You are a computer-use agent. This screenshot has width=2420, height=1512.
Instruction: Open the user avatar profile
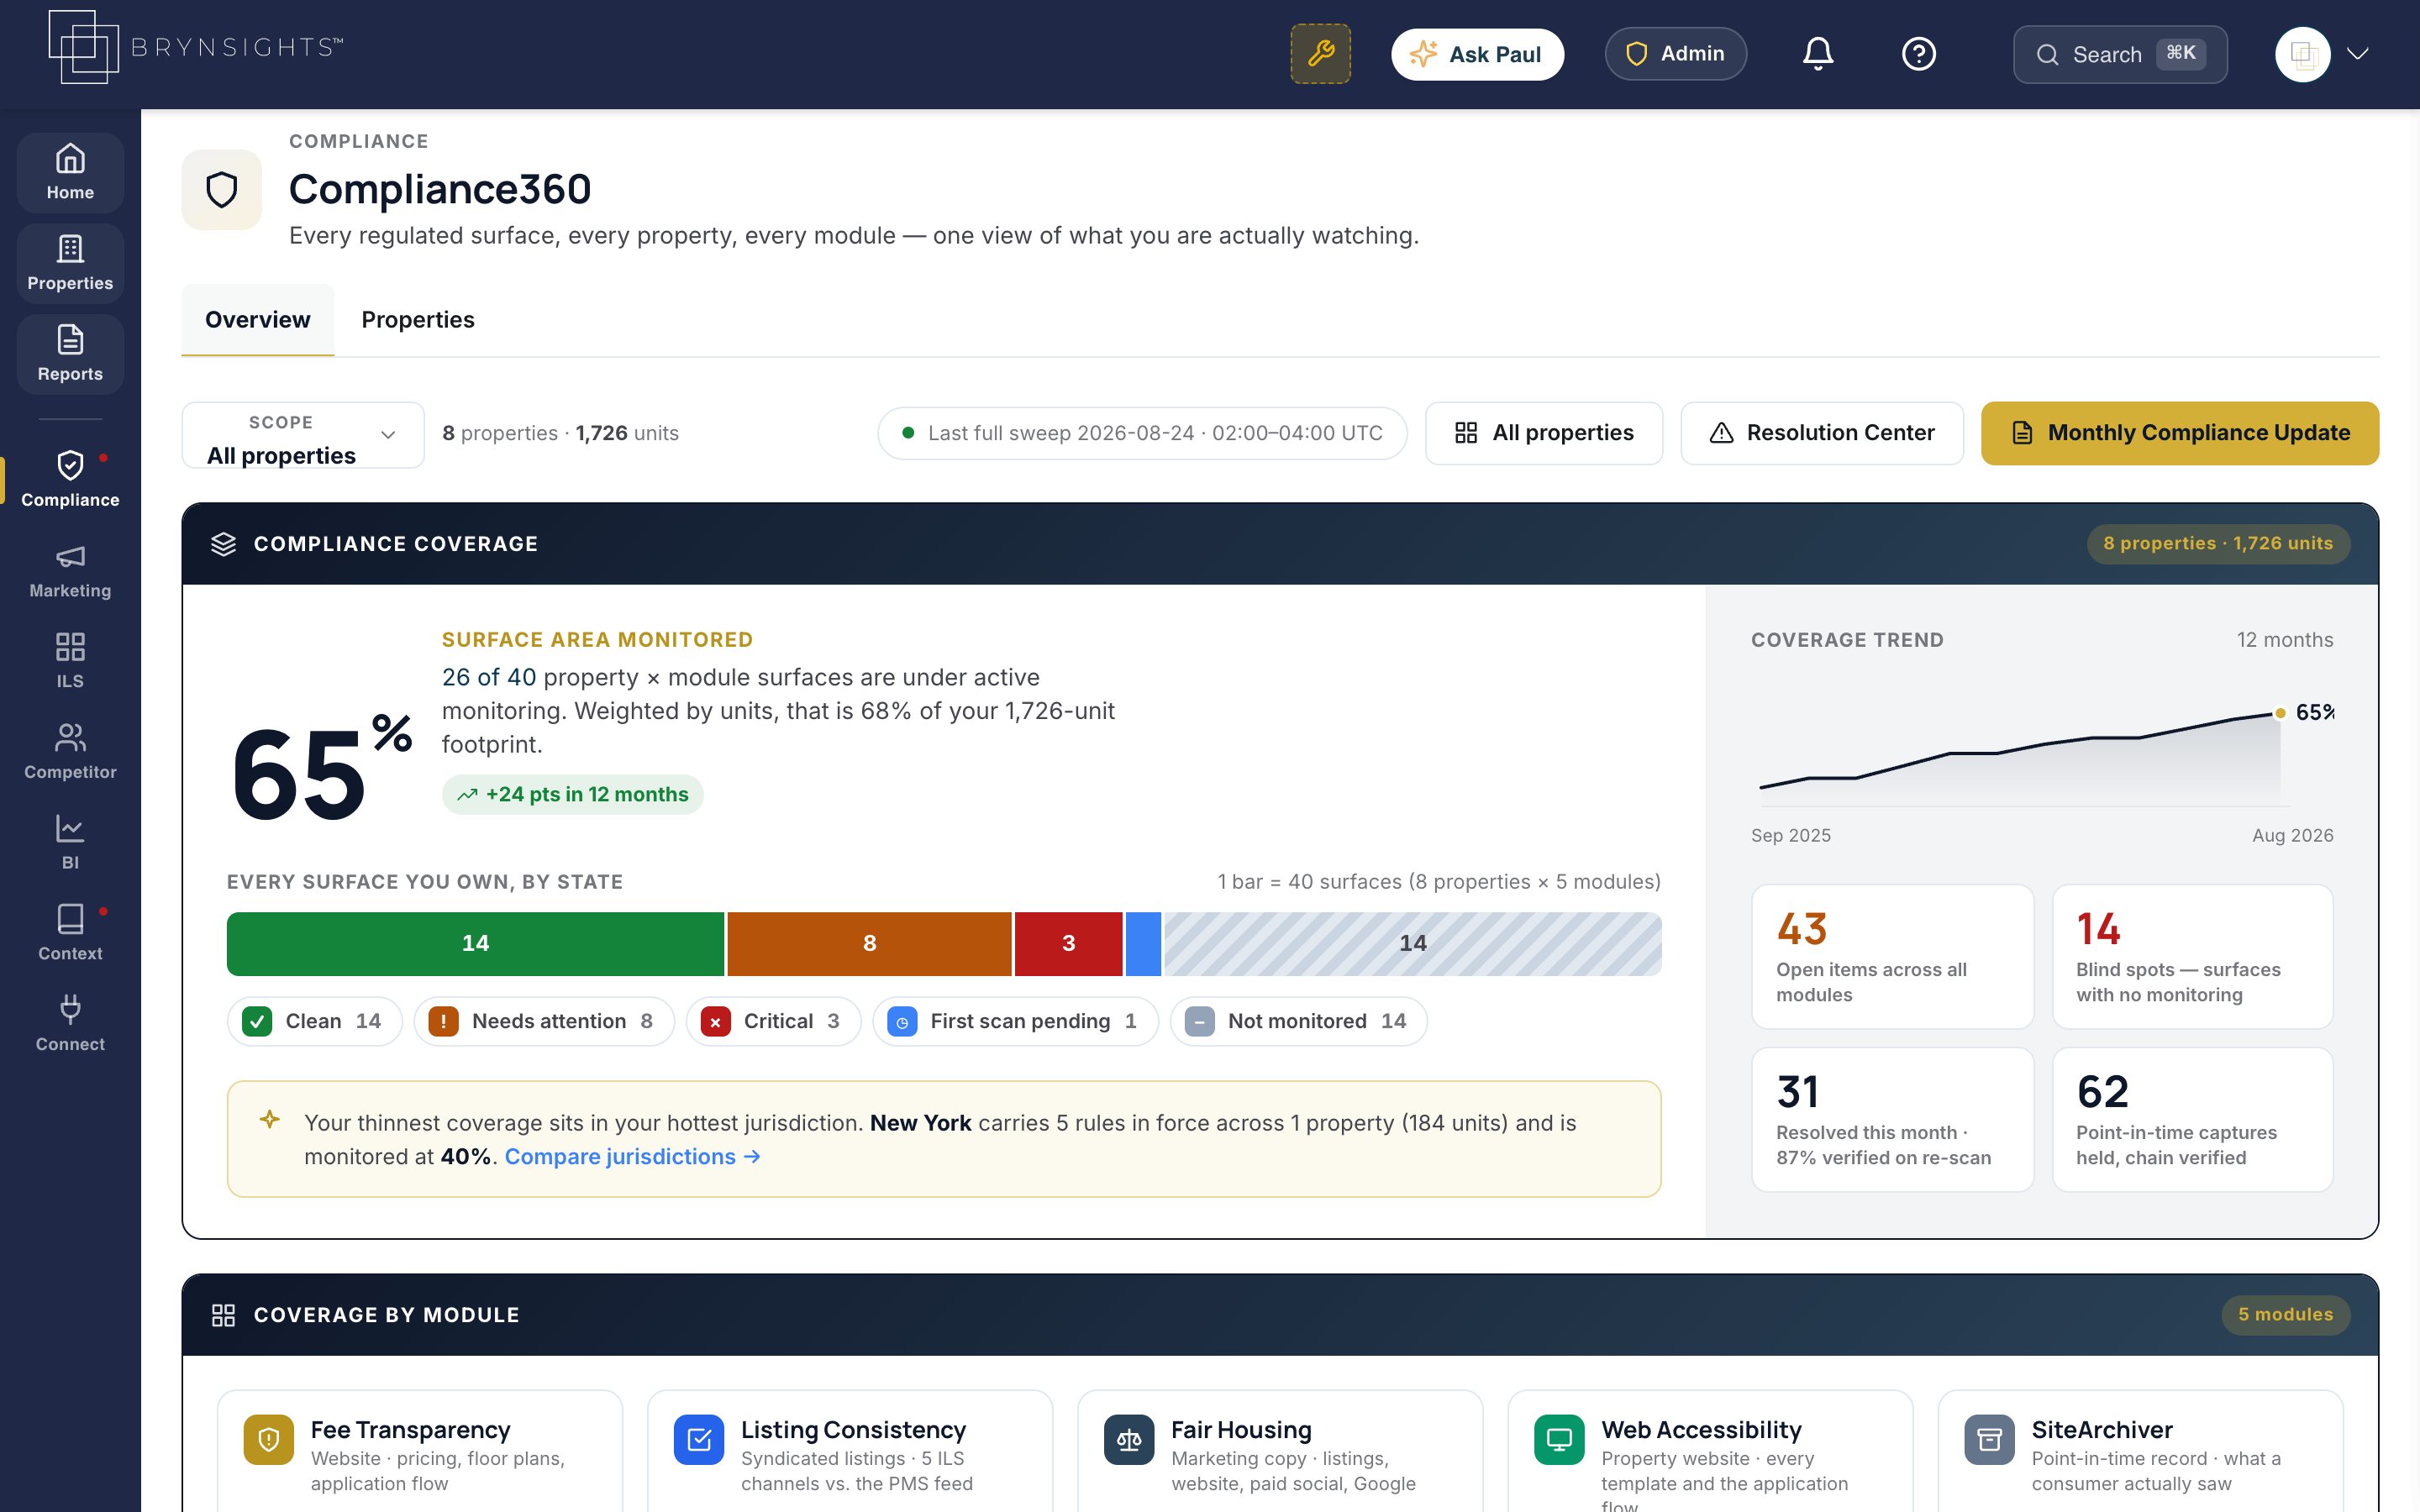pyautogui.click(x=2302, y=54)
